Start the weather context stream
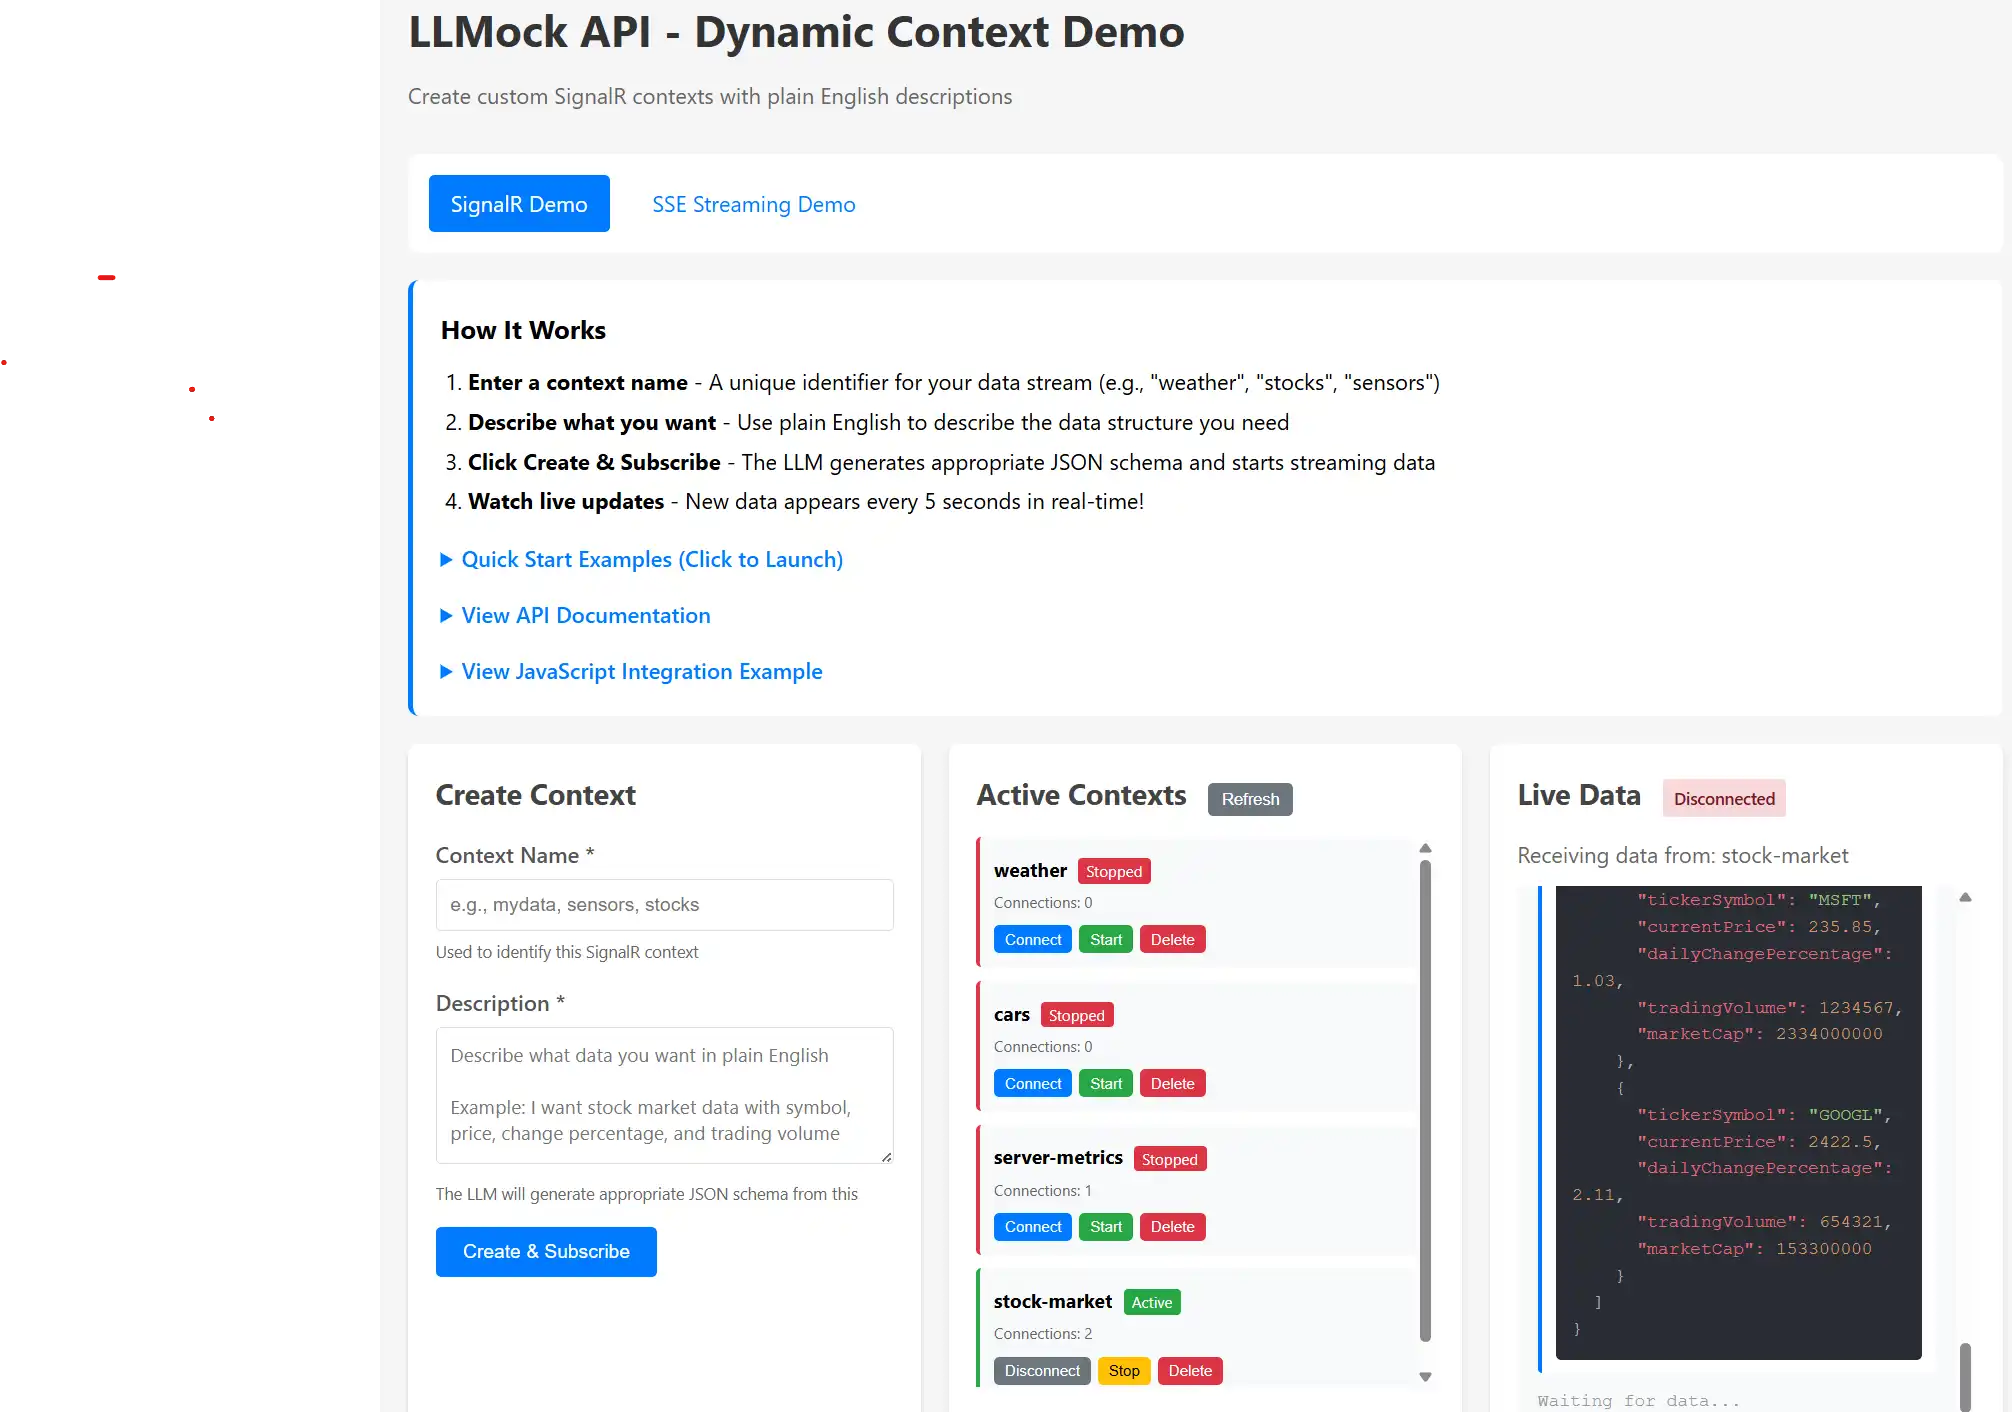Image resolution: width=2012 pixels, height=1412 pixels. [1105, 939]
